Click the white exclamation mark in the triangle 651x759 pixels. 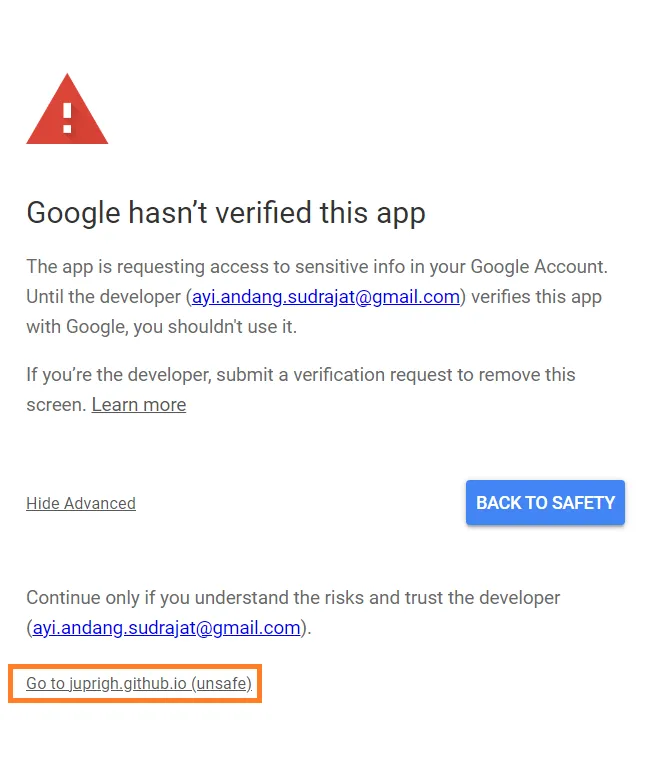click(67, 118)
